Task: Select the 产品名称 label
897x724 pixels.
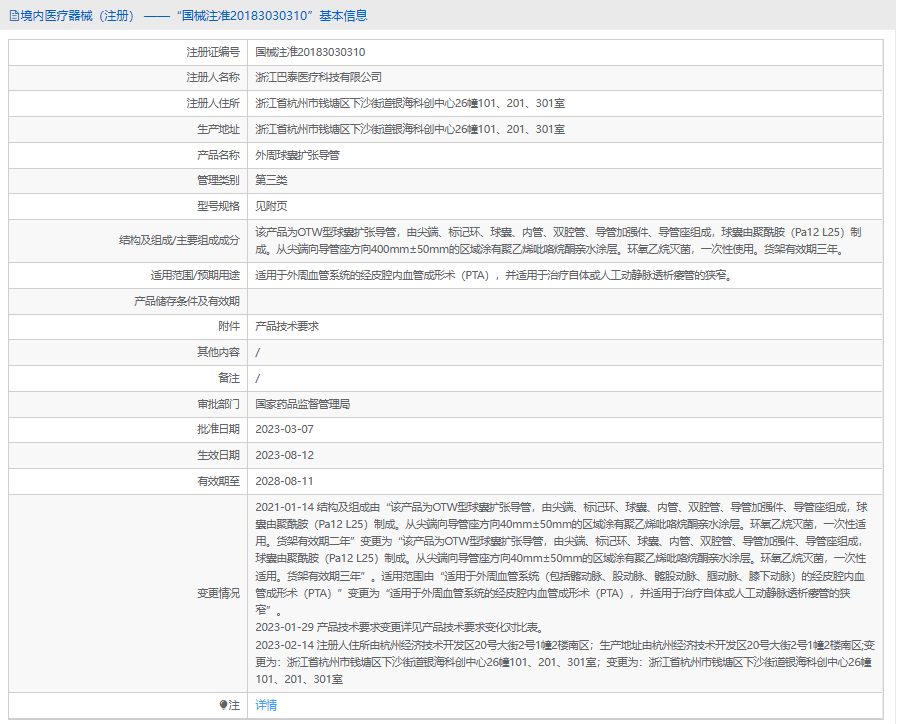Action: click(x=219, y=155)
